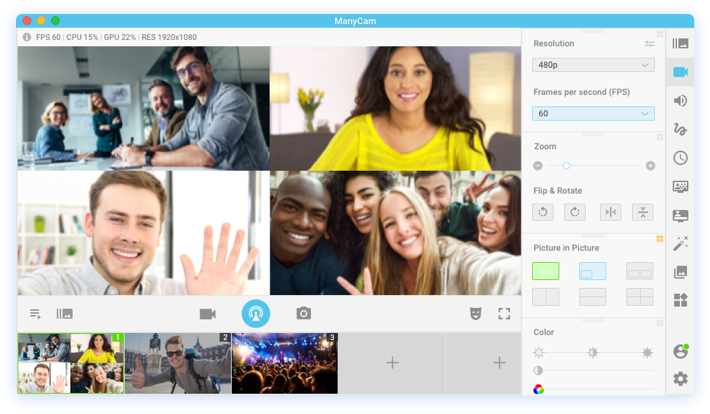The height and width of the screenshot is (414, 710).
Task: Click the video record camcorder icon
Action: click(207, 313)
